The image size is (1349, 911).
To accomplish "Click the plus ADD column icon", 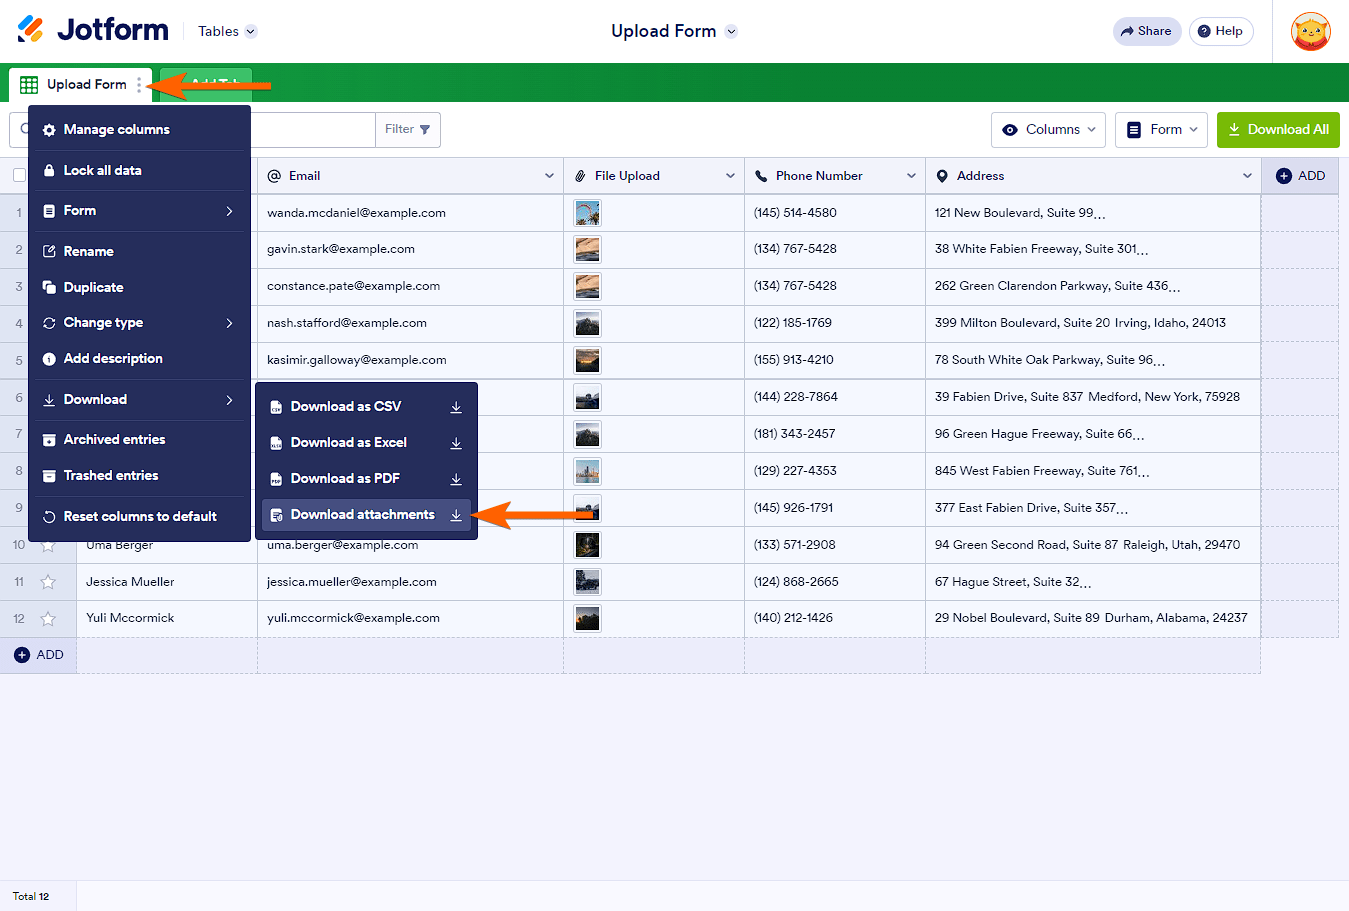I will pyautogui.click(x=1284, y=176).
